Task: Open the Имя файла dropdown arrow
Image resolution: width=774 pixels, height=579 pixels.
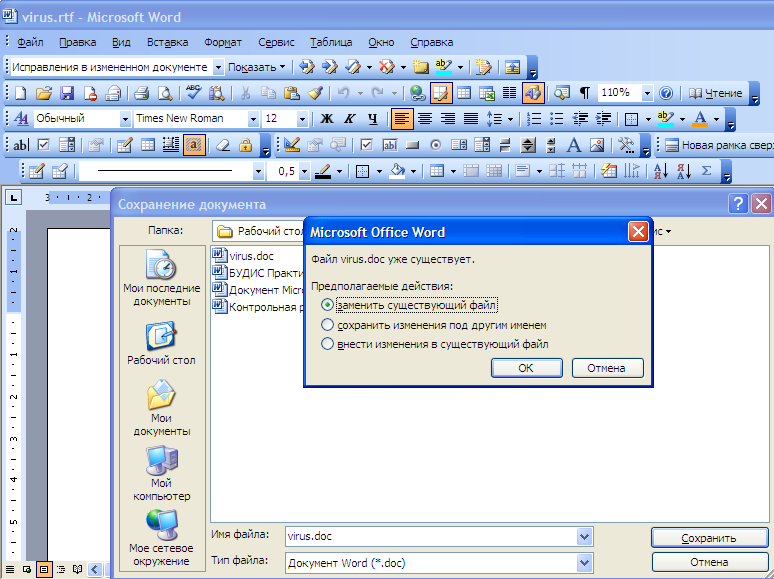Action: (584, 537)
